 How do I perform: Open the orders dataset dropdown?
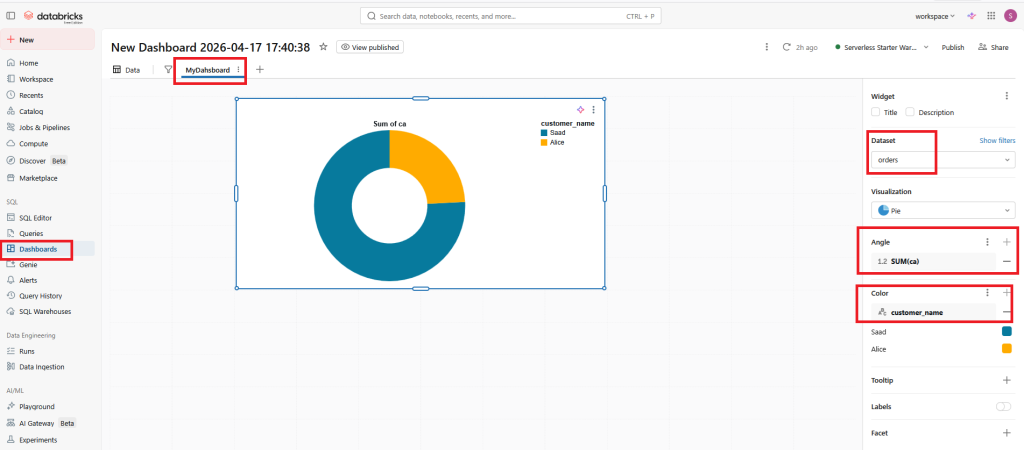943,160
